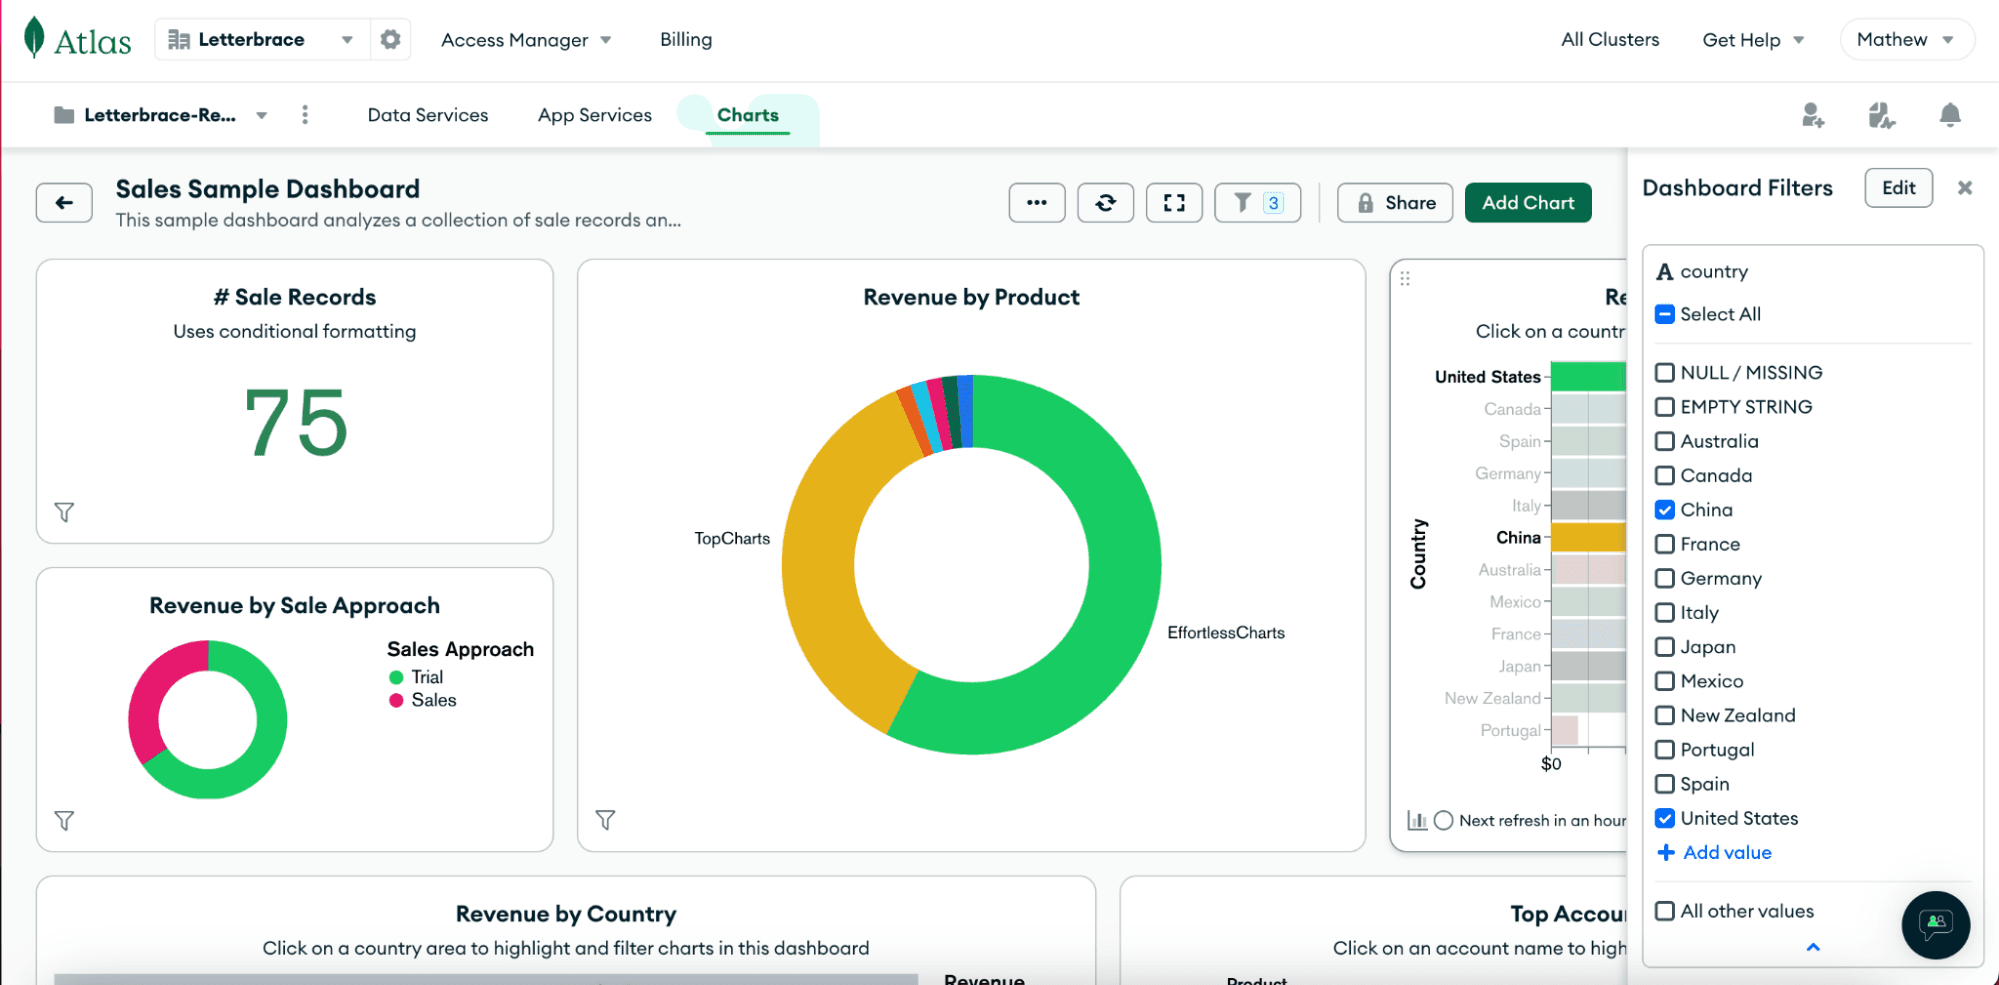Open the filter icon showing 3 active filters
The height and width of the screenshot is (985, 1999).
click(x=1257, y=202)
